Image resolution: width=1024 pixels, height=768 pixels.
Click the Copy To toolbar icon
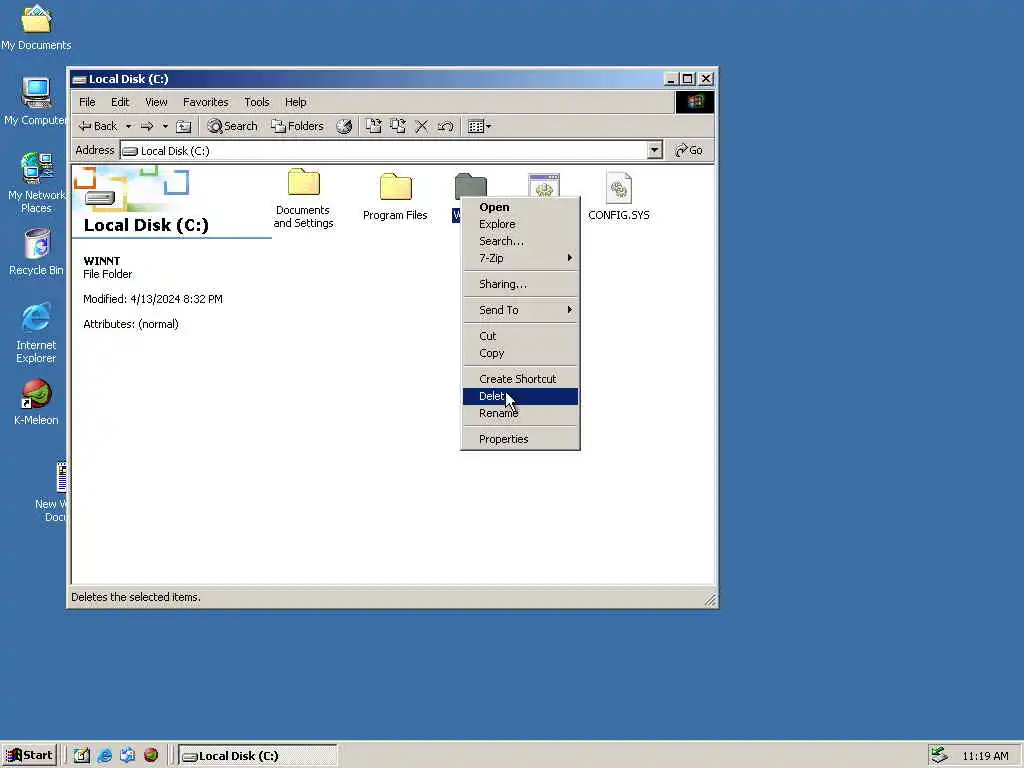(x=398, y=126)
